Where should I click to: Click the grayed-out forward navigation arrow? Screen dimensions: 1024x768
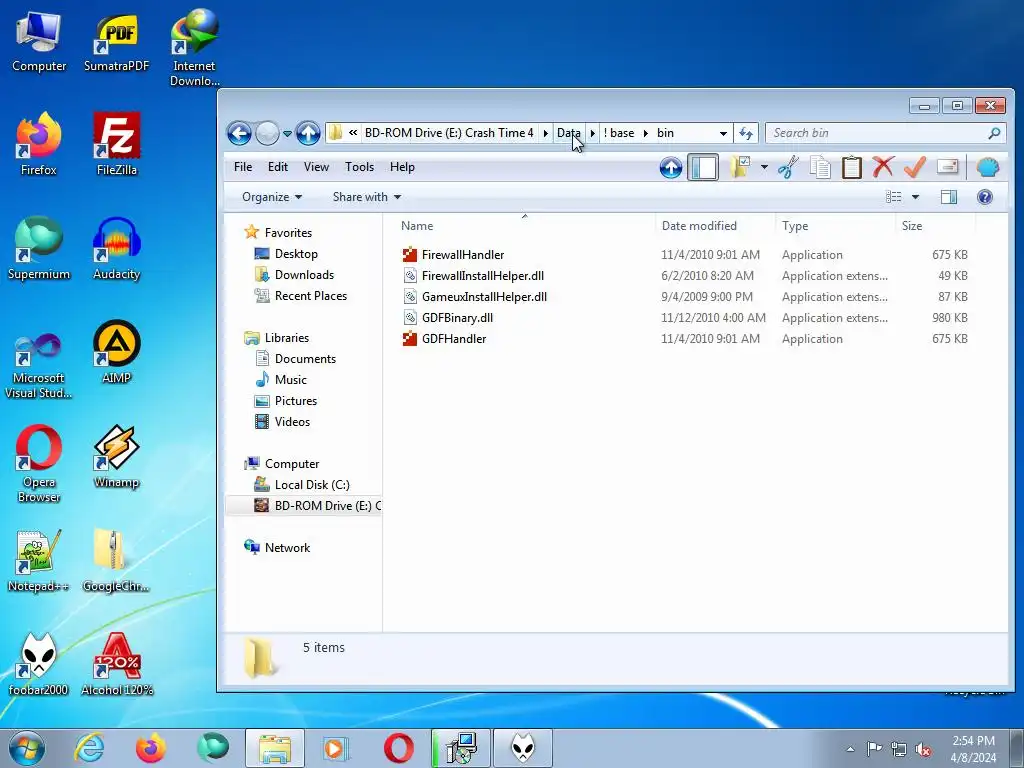point(267,133)
